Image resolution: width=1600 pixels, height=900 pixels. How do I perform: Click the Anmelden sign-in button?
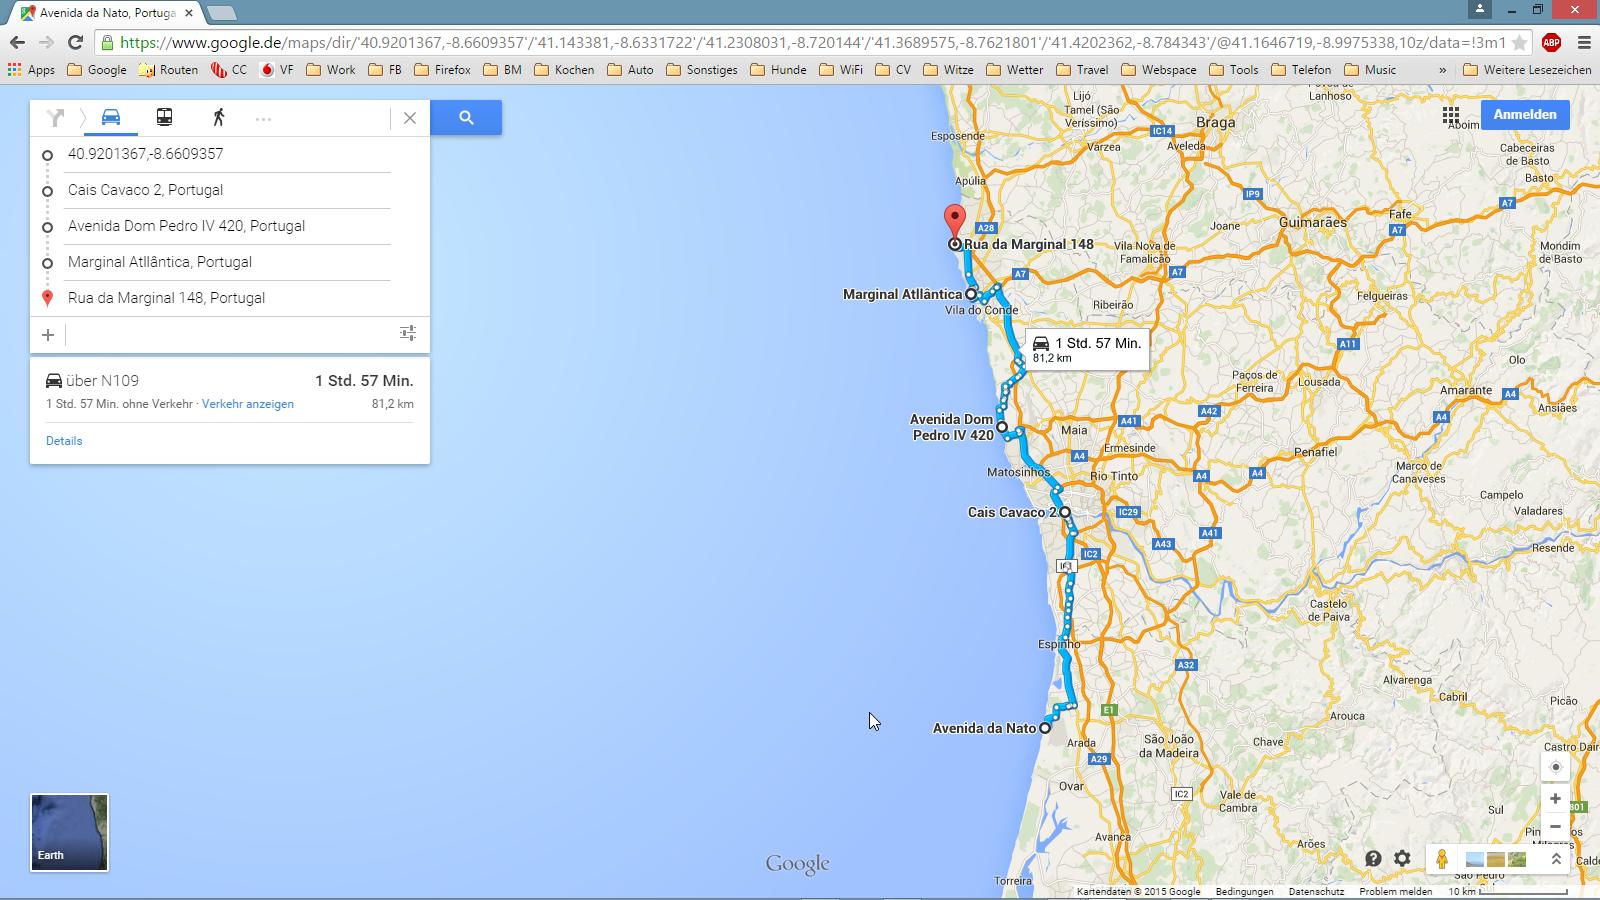tap(1525, 115)
